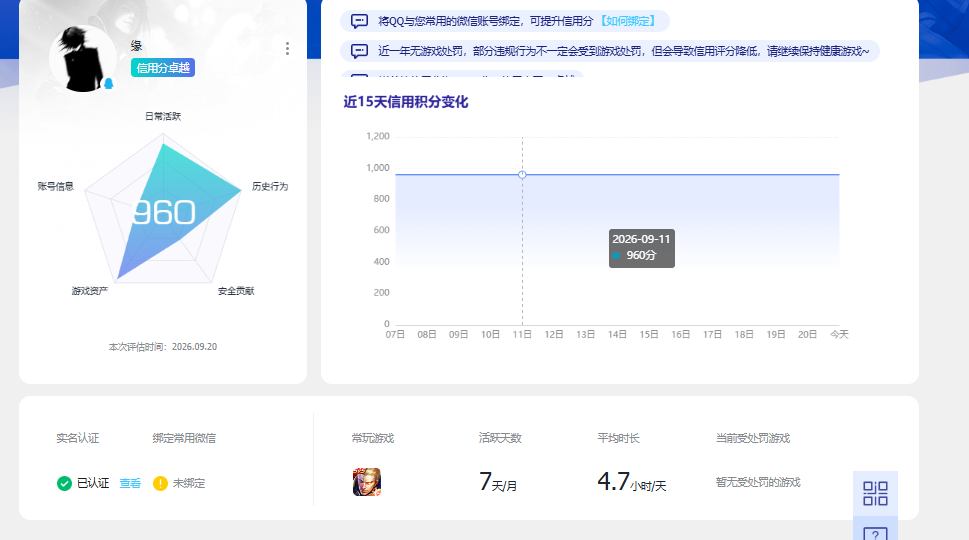
Task: Click the 日常活跃 radar axis label
Action: [x=163, y=116]
